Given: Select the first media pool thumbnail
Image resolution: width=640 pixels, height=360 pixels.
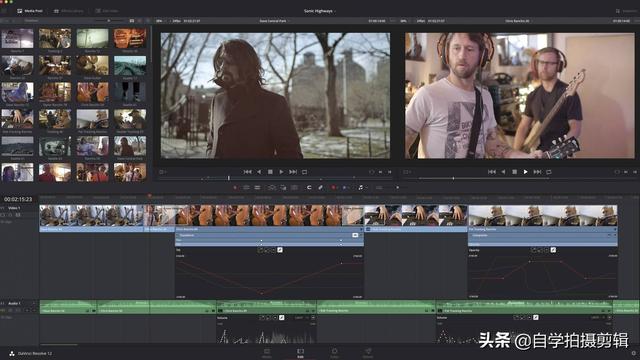Looking at the screenshot, I should [x=17, y=38].
